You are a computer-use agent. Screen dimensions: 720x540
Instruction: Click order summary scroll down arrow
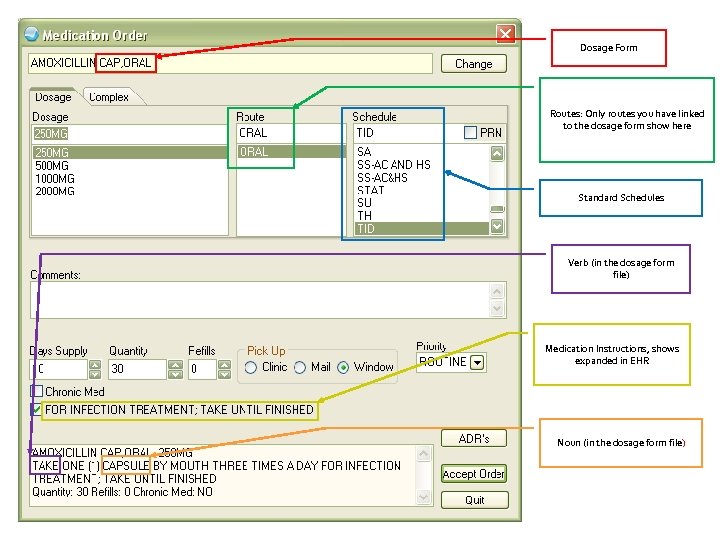[x=423, y=497]
